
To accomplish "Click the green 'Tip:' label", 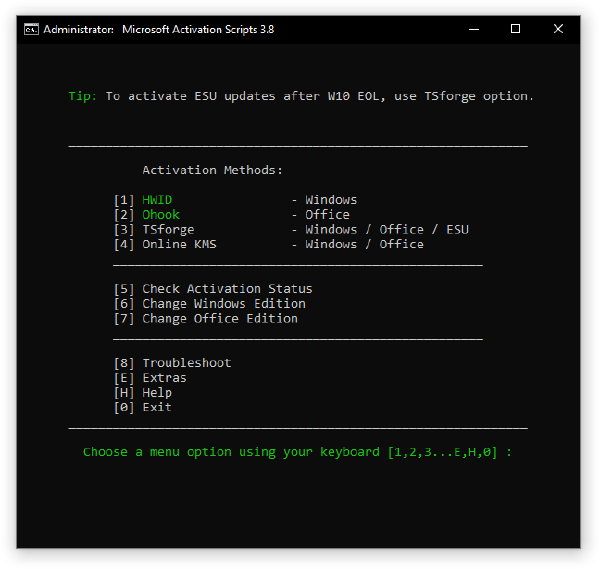I will click(x=82, y=96).
